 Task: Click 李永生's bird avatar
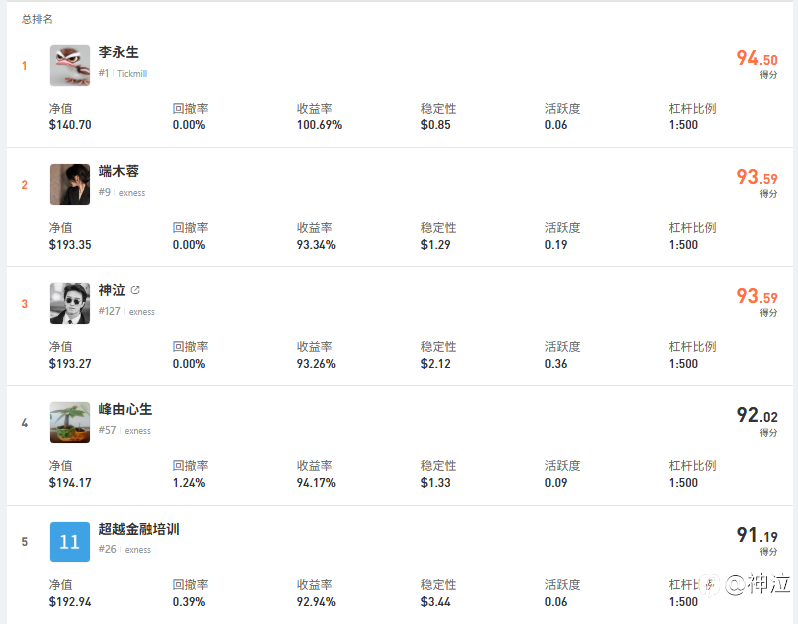coord(70,66)
